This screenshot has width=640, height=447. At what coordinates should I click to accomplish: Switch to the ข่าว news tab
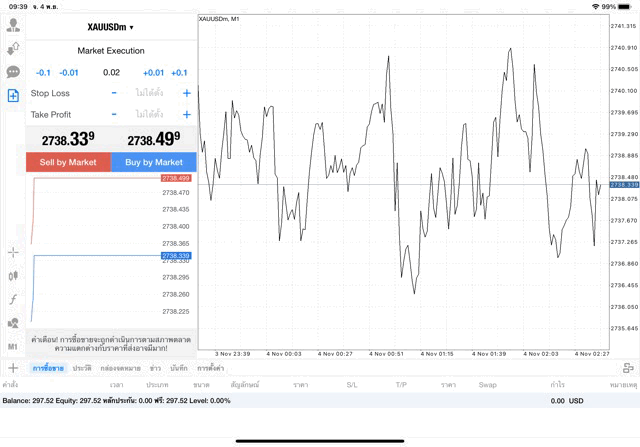(x=155, y=368)
